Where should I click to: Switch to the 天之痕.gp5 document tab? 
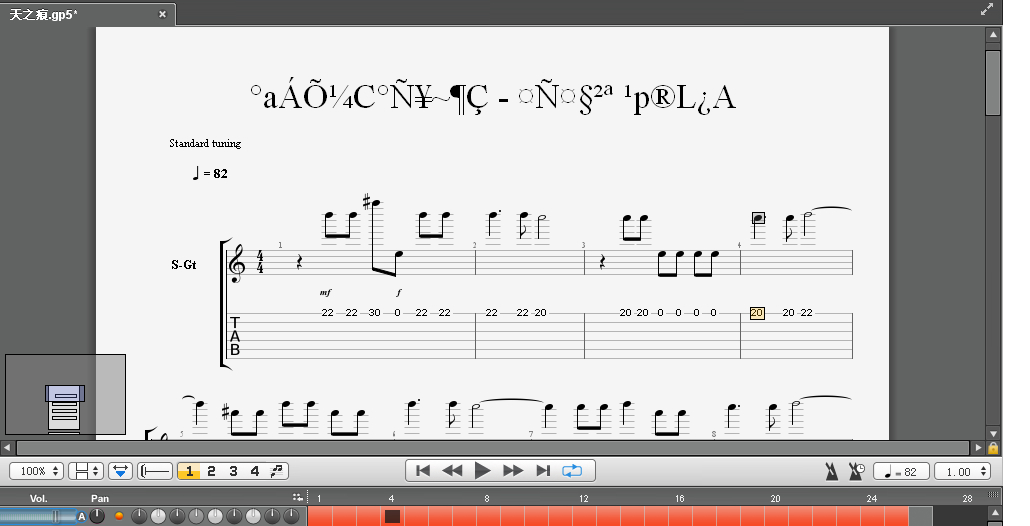tap(44, 14)
